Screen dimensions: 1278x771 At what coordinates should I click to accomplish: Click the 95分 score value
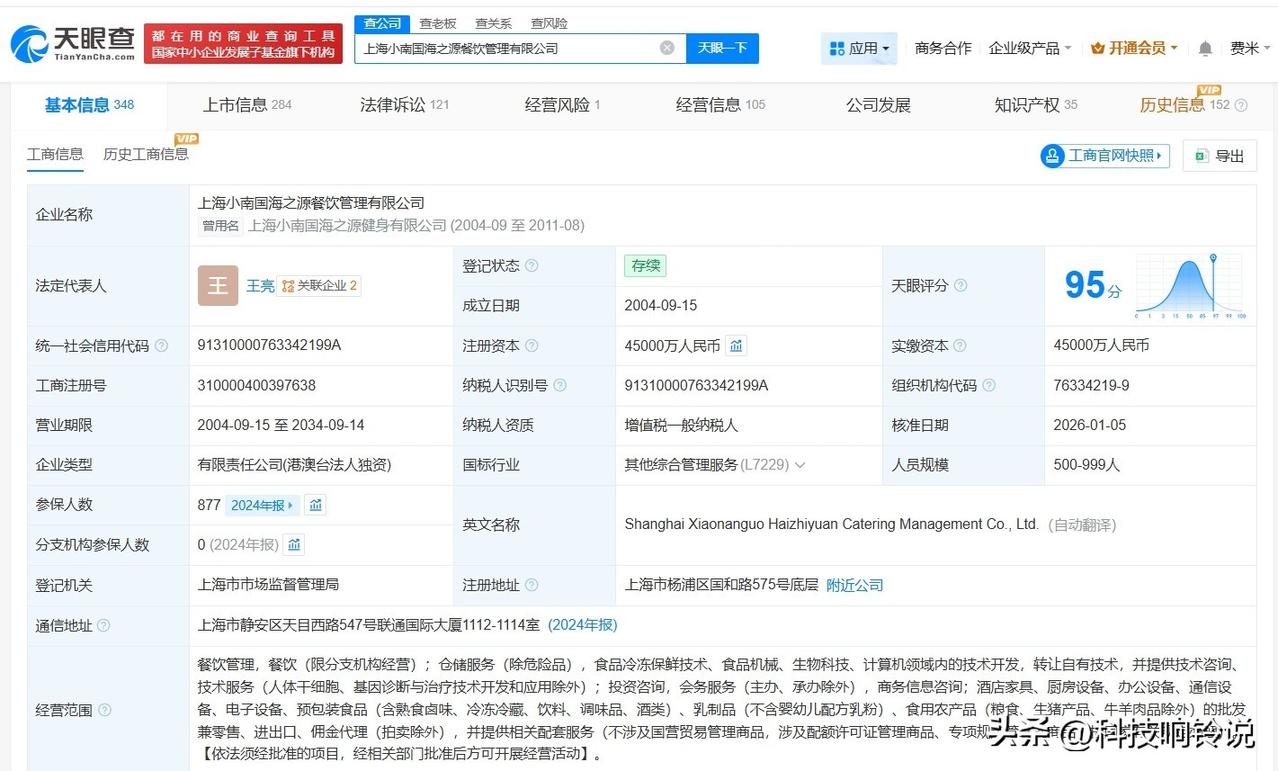pos(1092,286)
